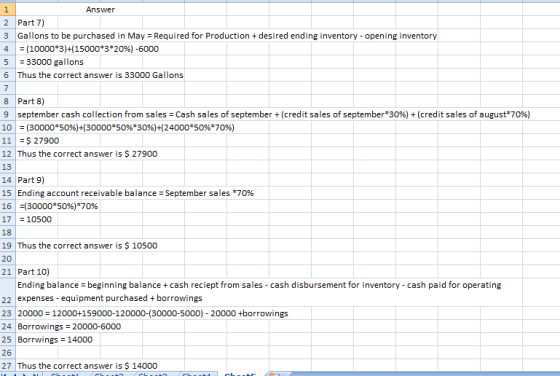560x376 pixels.
Task: Select row 18 by its row number
Action: (7, 232)
